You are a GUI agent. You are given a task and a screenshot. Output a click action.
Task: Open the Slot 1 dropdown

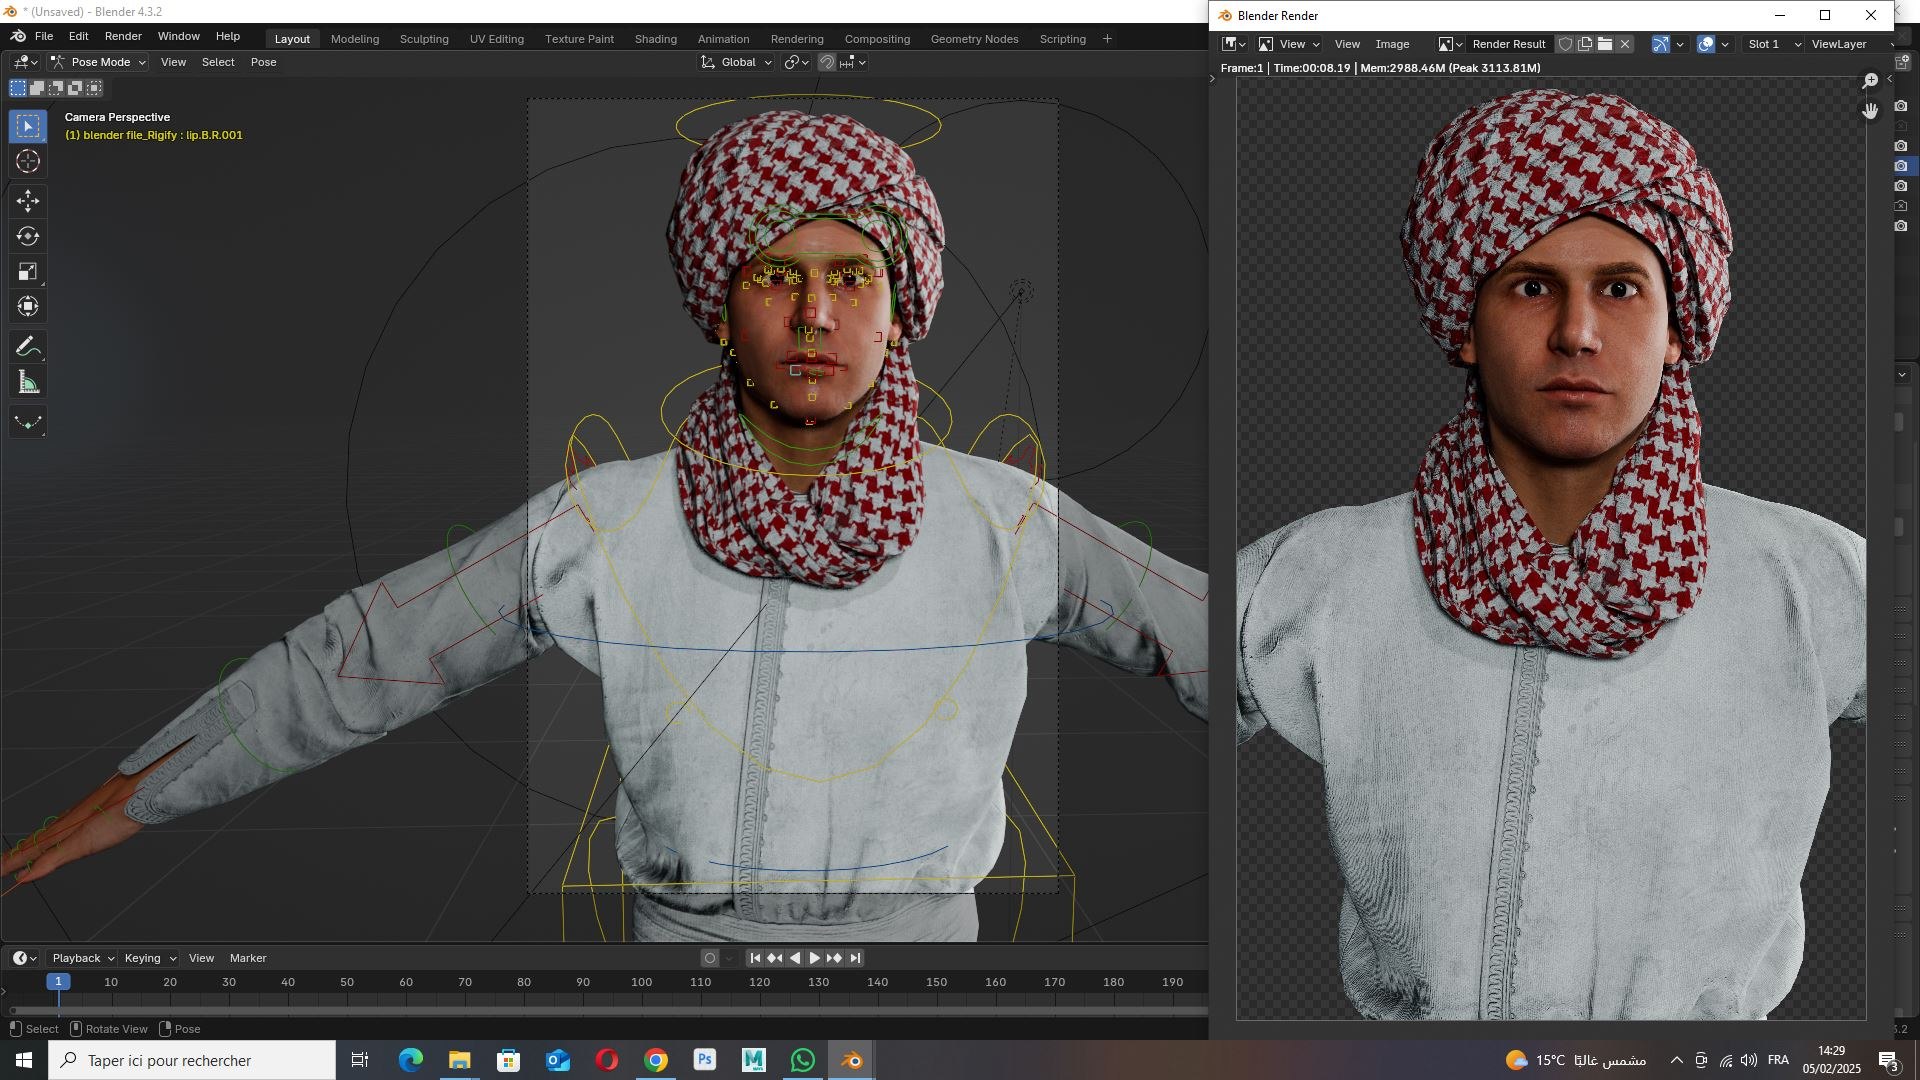[1773, 44]
